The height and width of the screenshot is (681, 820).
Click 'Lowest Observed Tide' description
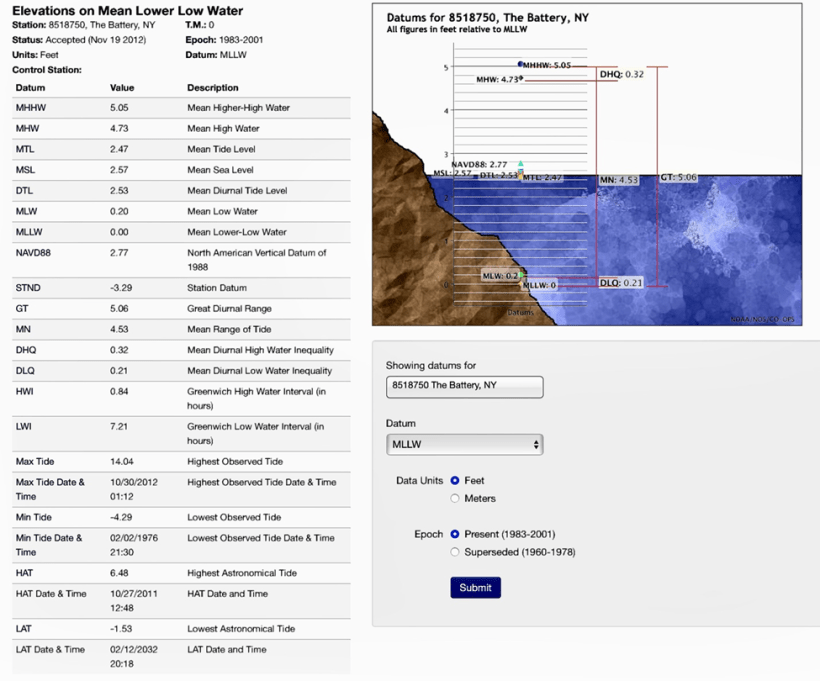(234, 517)
